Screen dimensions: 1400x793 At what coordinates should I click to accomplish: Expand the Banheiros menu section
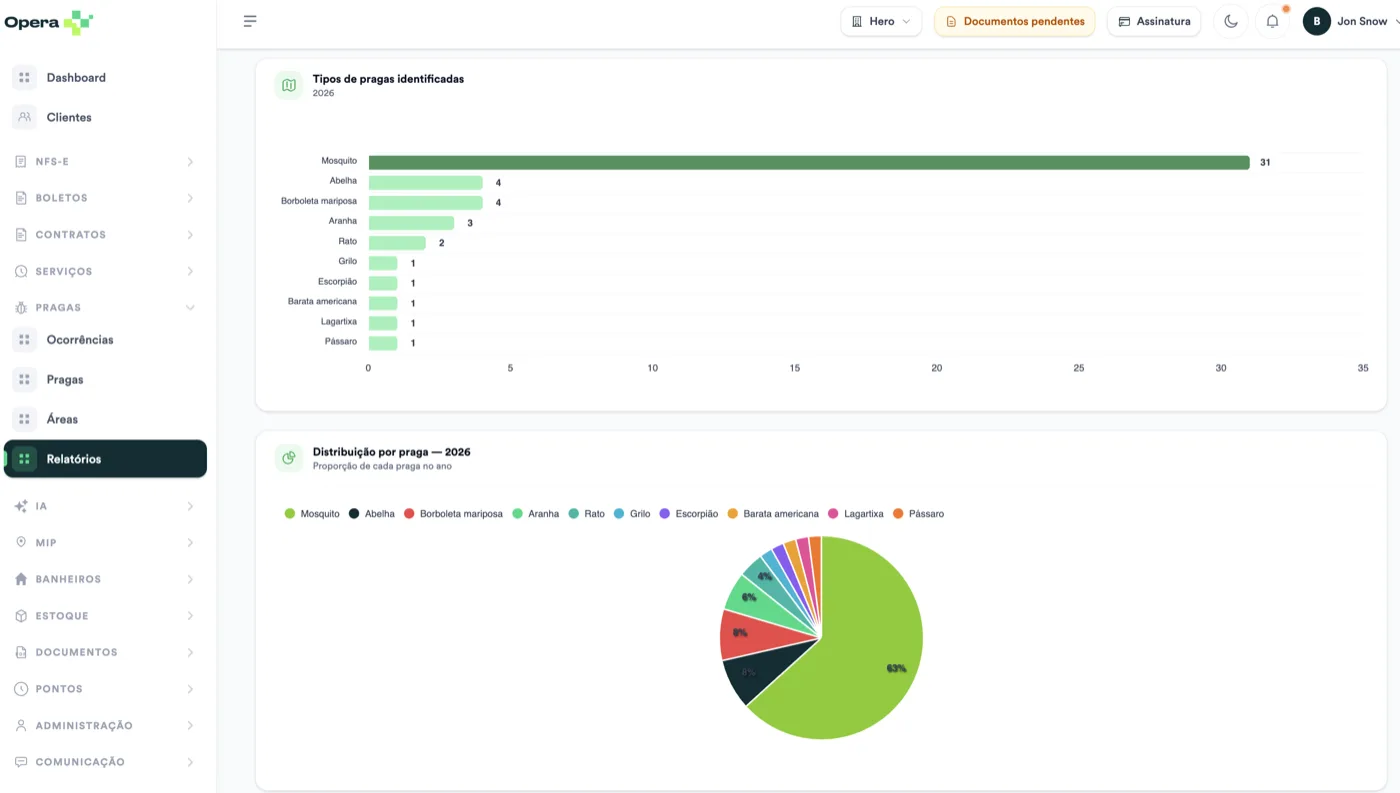coord(106,579)
